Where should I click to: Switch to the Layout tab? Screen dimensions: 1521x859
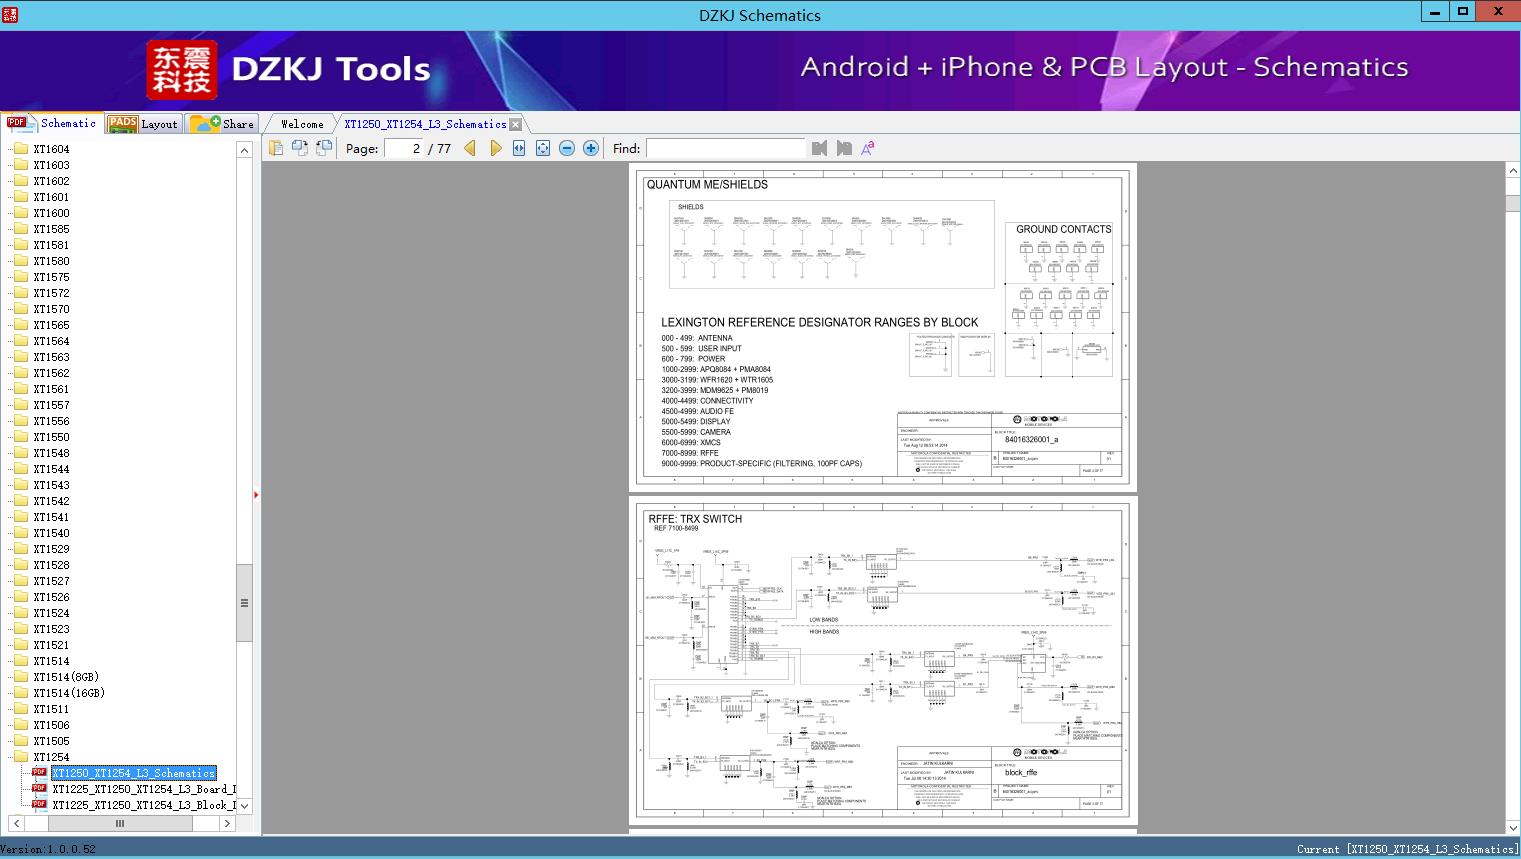click(144, 124)
